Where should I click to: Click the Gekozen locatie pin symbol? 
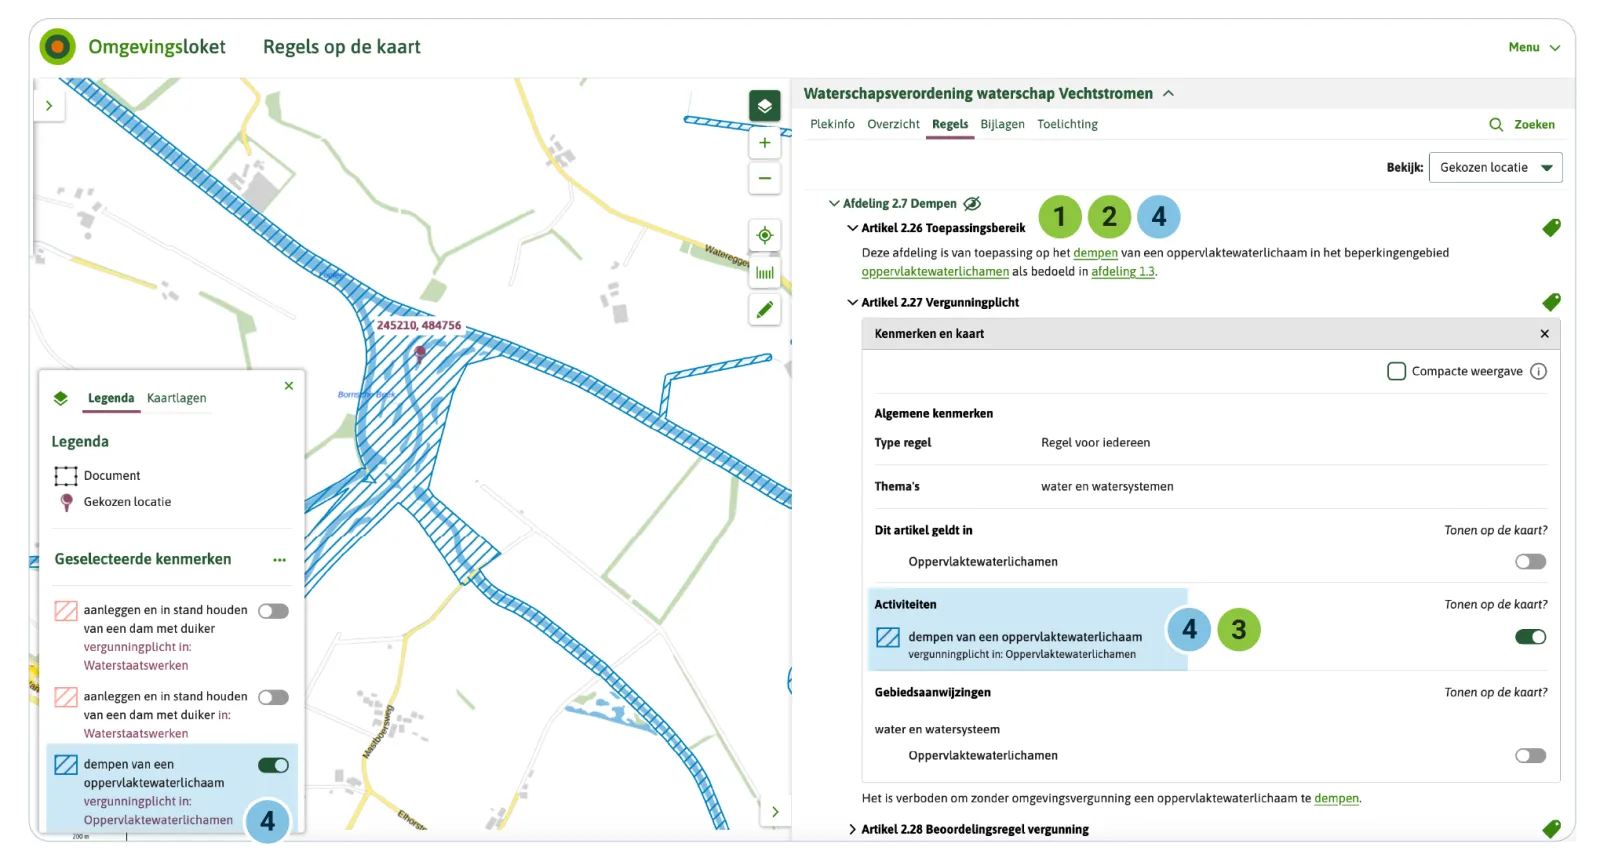click(66, 502)
